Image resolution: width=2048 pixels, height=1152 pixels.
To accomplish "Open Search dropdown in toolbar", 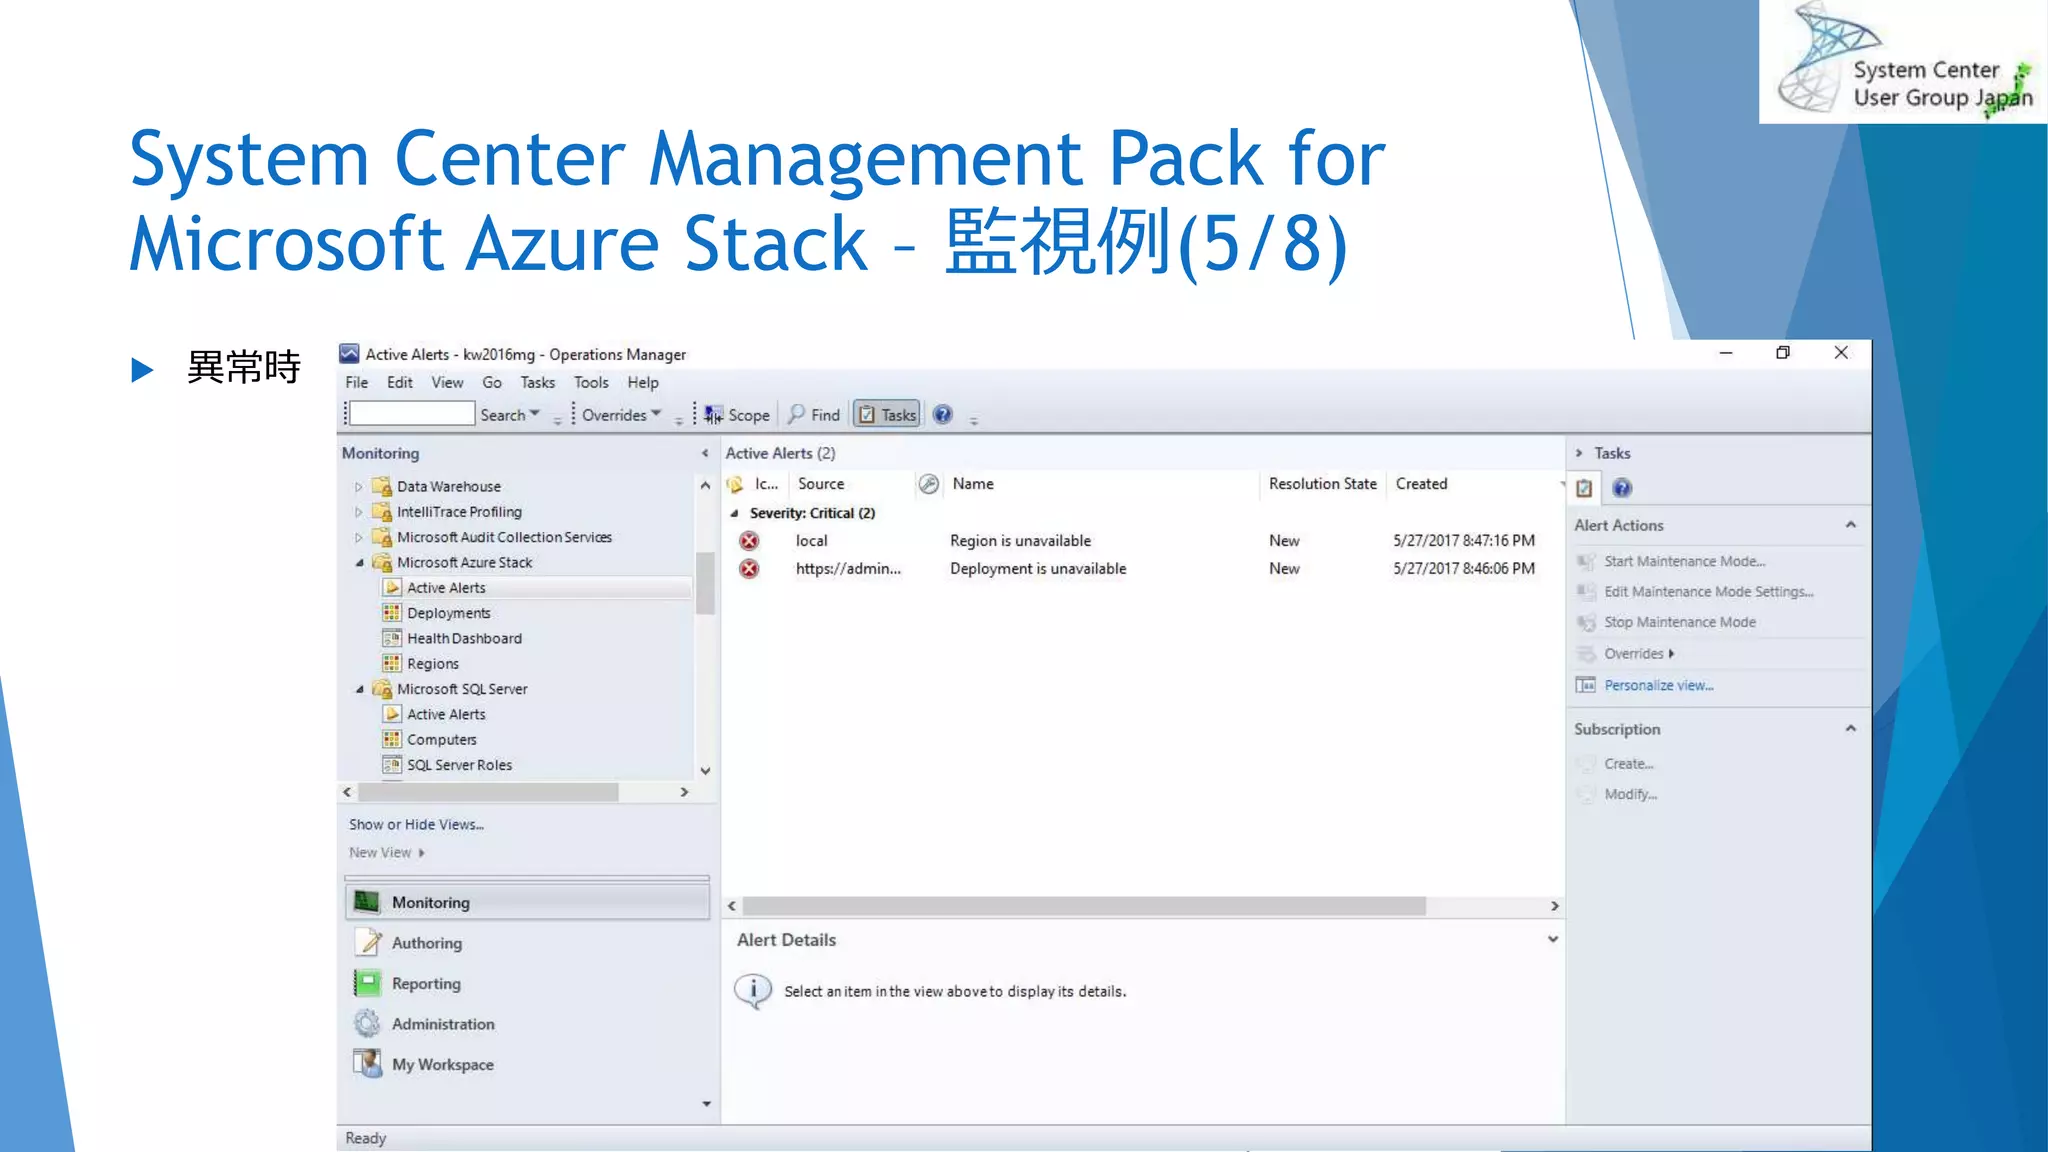I will pos(510,415).
